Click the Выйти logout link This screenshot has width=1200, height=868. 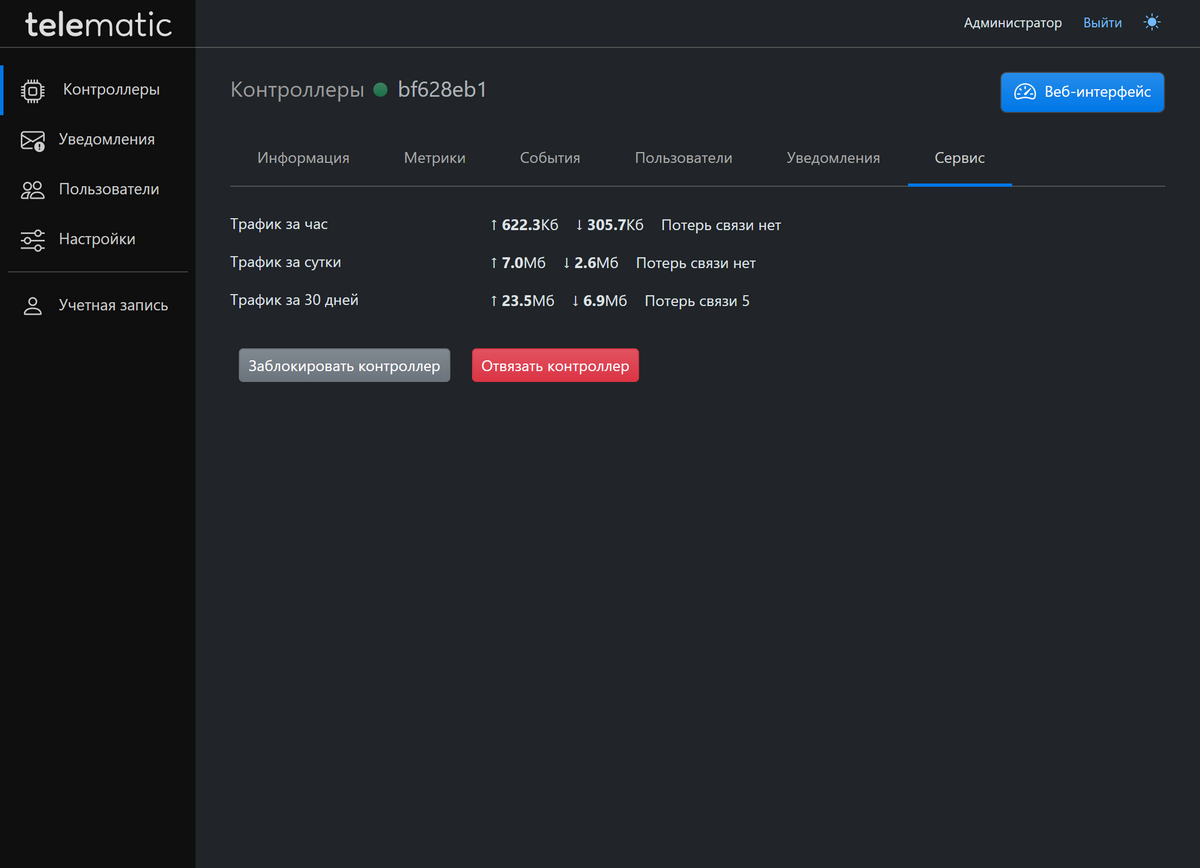point(1102,22)
